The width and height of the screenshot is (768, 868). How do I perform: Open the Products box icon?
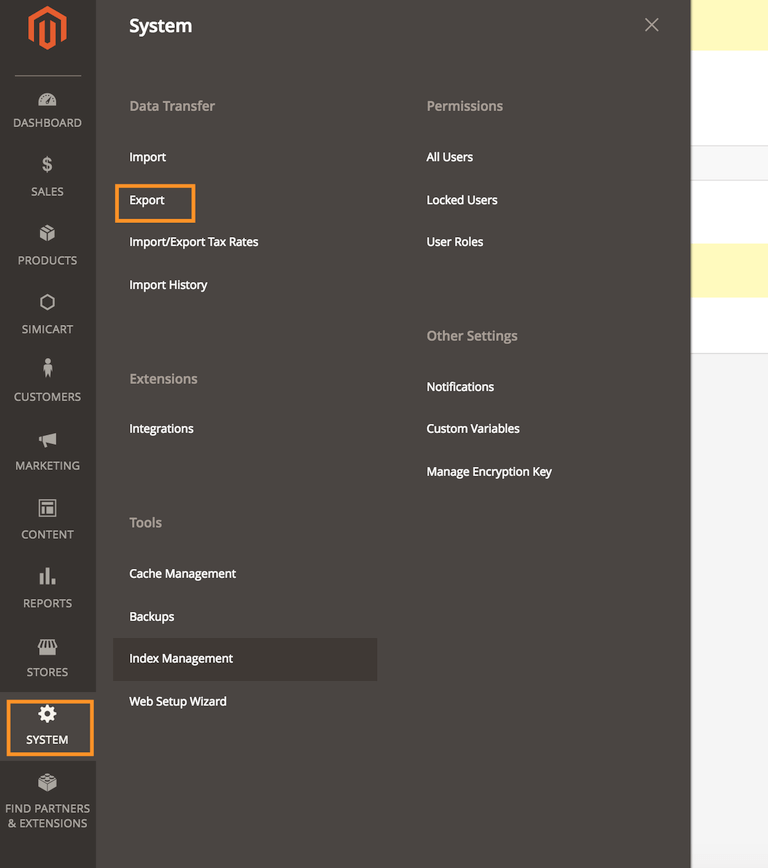(47, 233)
